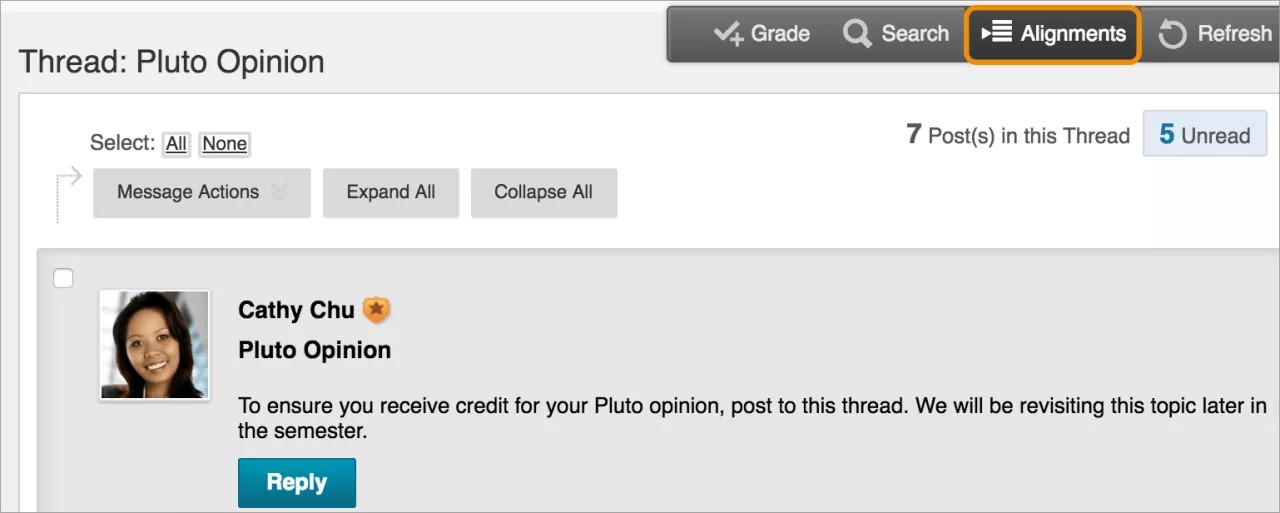Viewport: 1280px width, 513px height.
Task: Click the Pluto Opinion post title
Action: [x=314, y=351]
